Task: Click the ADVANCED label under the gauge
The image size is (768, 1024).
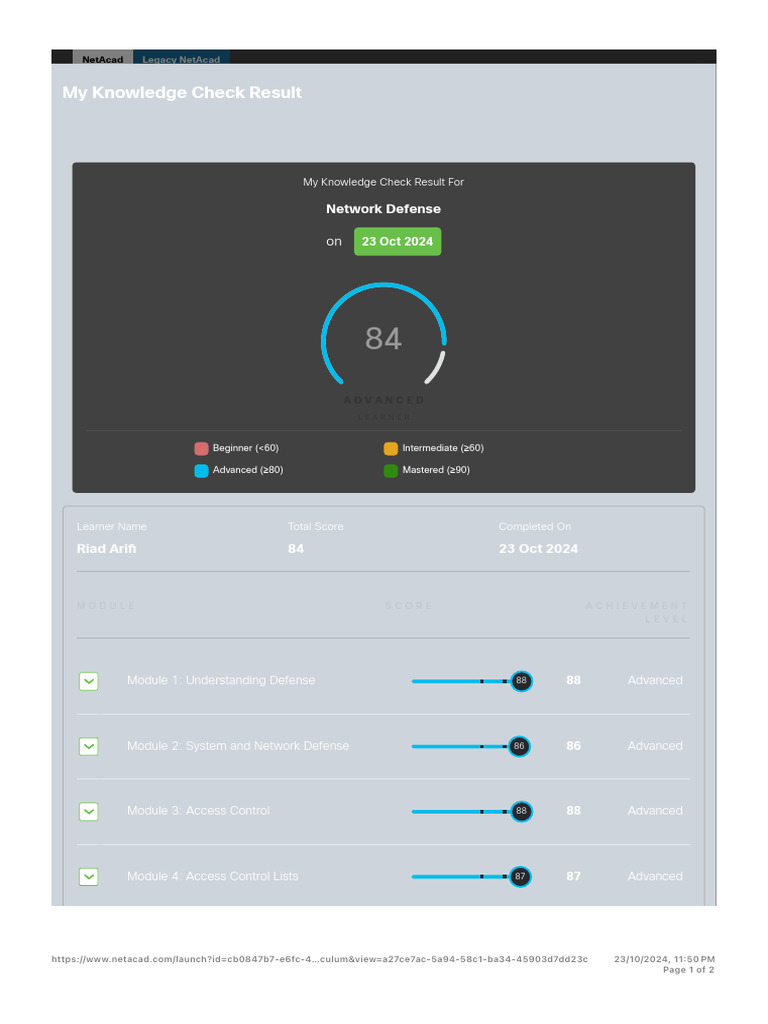Action: [384, 400]
